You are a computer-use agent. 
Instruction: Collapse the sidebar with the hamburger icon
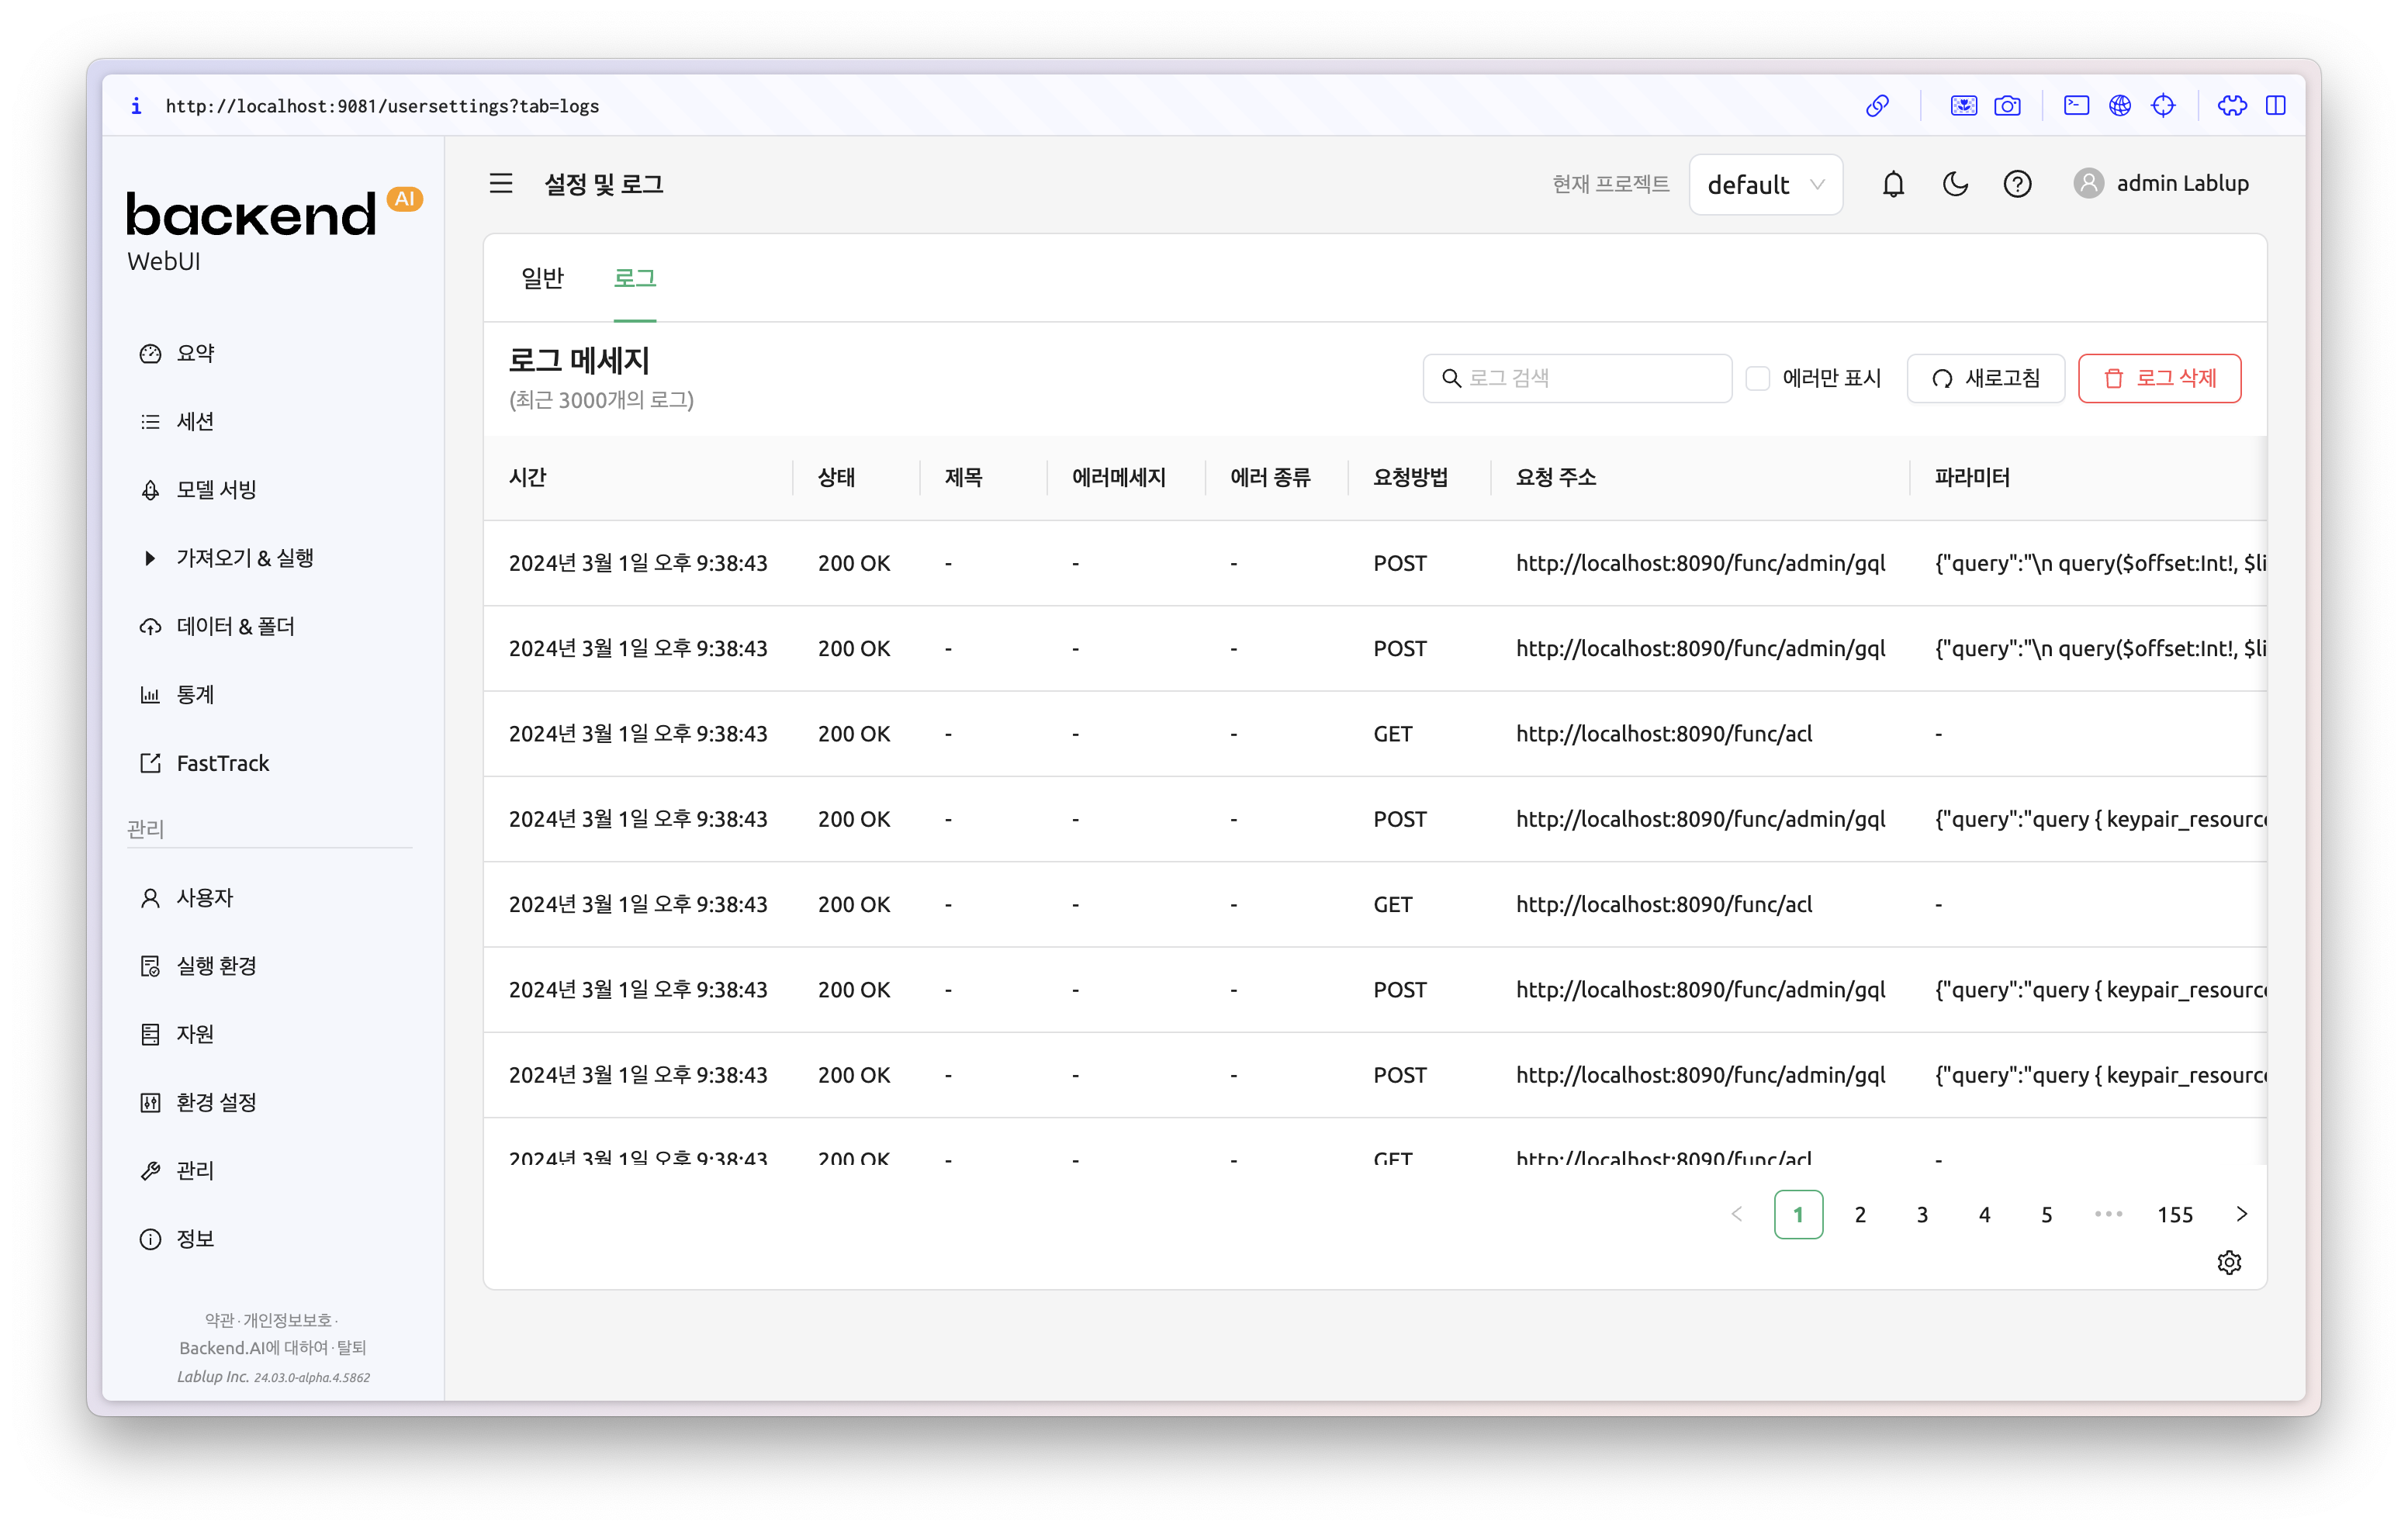[501, 183]
